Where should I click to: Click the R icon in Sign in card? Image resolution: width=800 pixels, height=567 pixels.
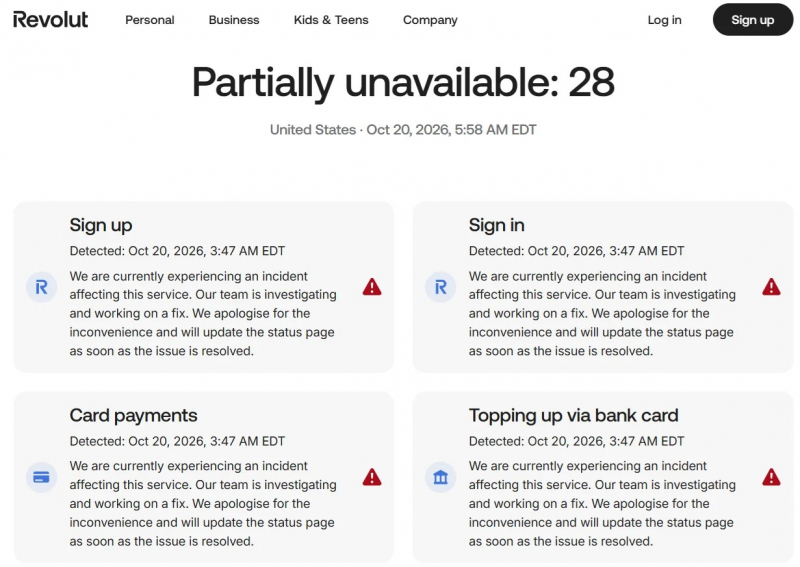(440, 287)
